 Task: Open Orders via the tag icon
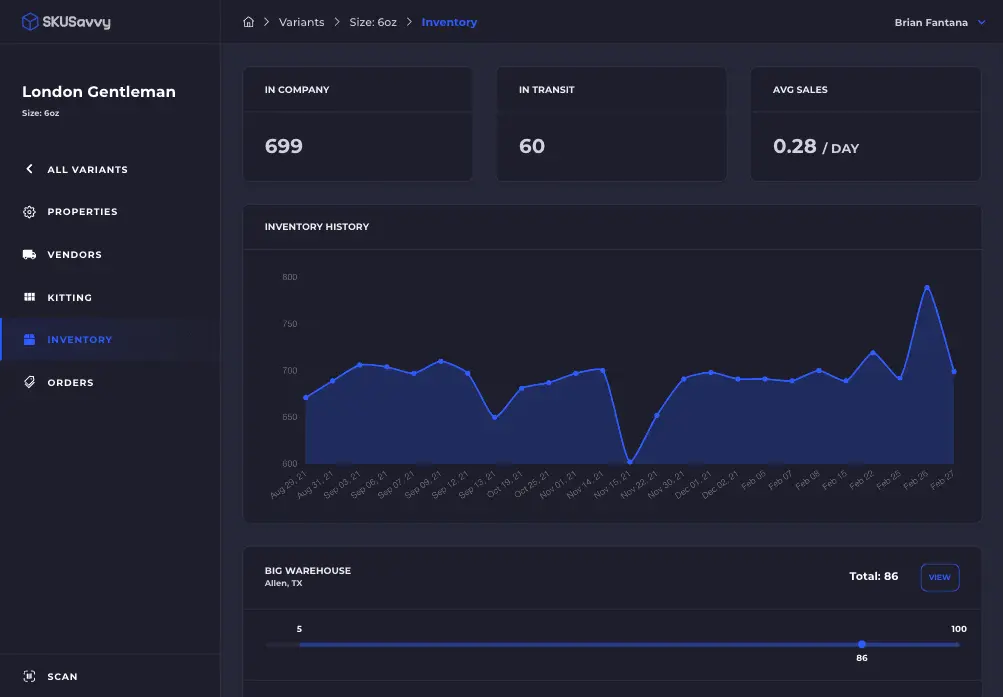(x=29, y=383)
